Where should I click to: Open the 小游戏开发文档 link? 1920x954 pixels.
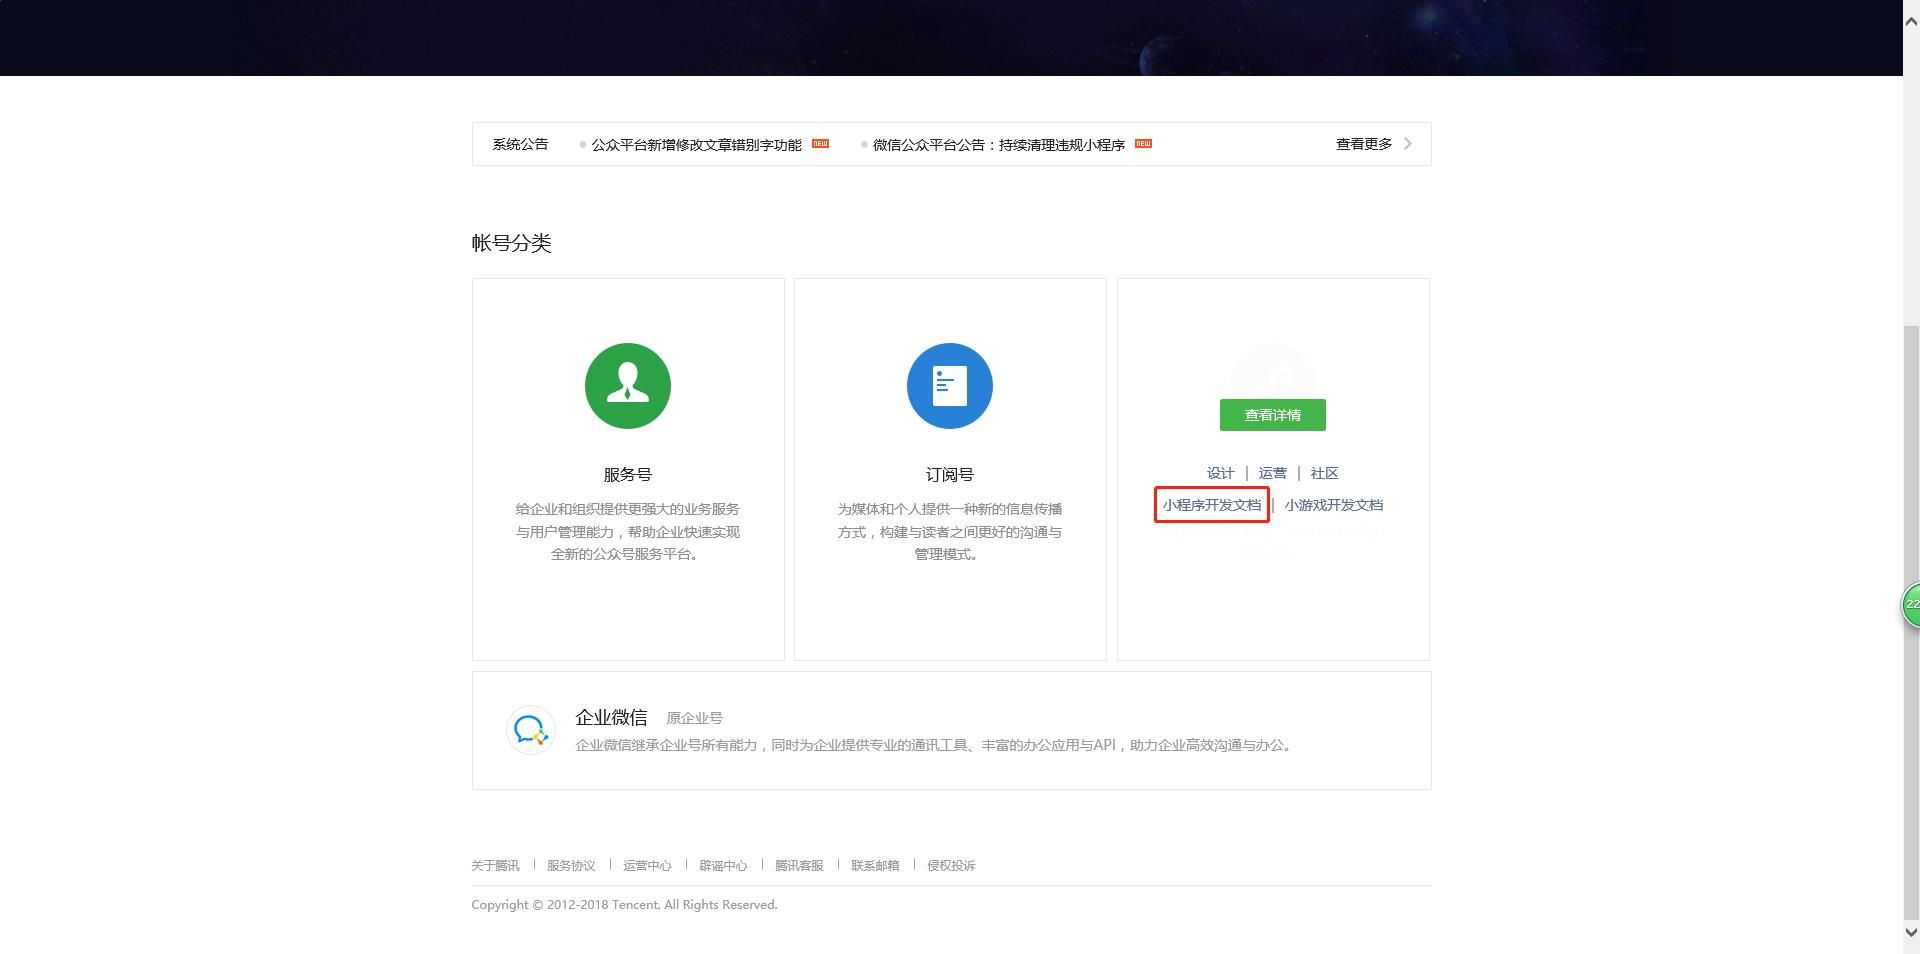tap(1334, 505)
